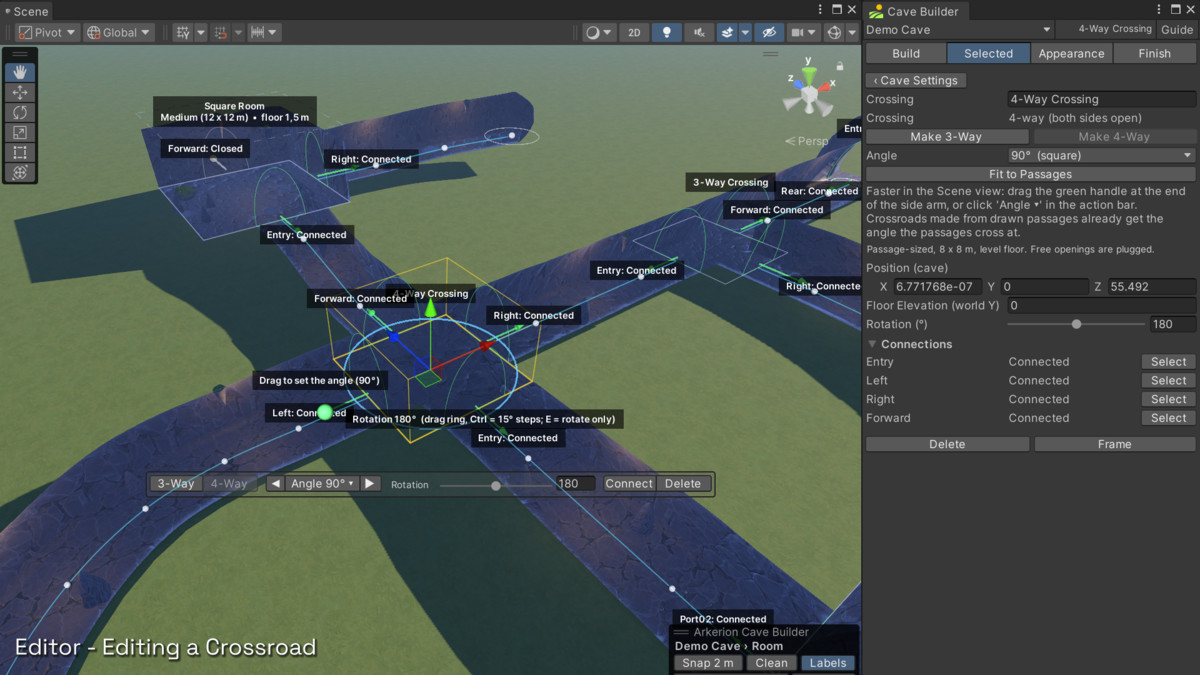The image size is (1200, 675).
Task: Select the Rect tool
Action: (x=20, y=152)
